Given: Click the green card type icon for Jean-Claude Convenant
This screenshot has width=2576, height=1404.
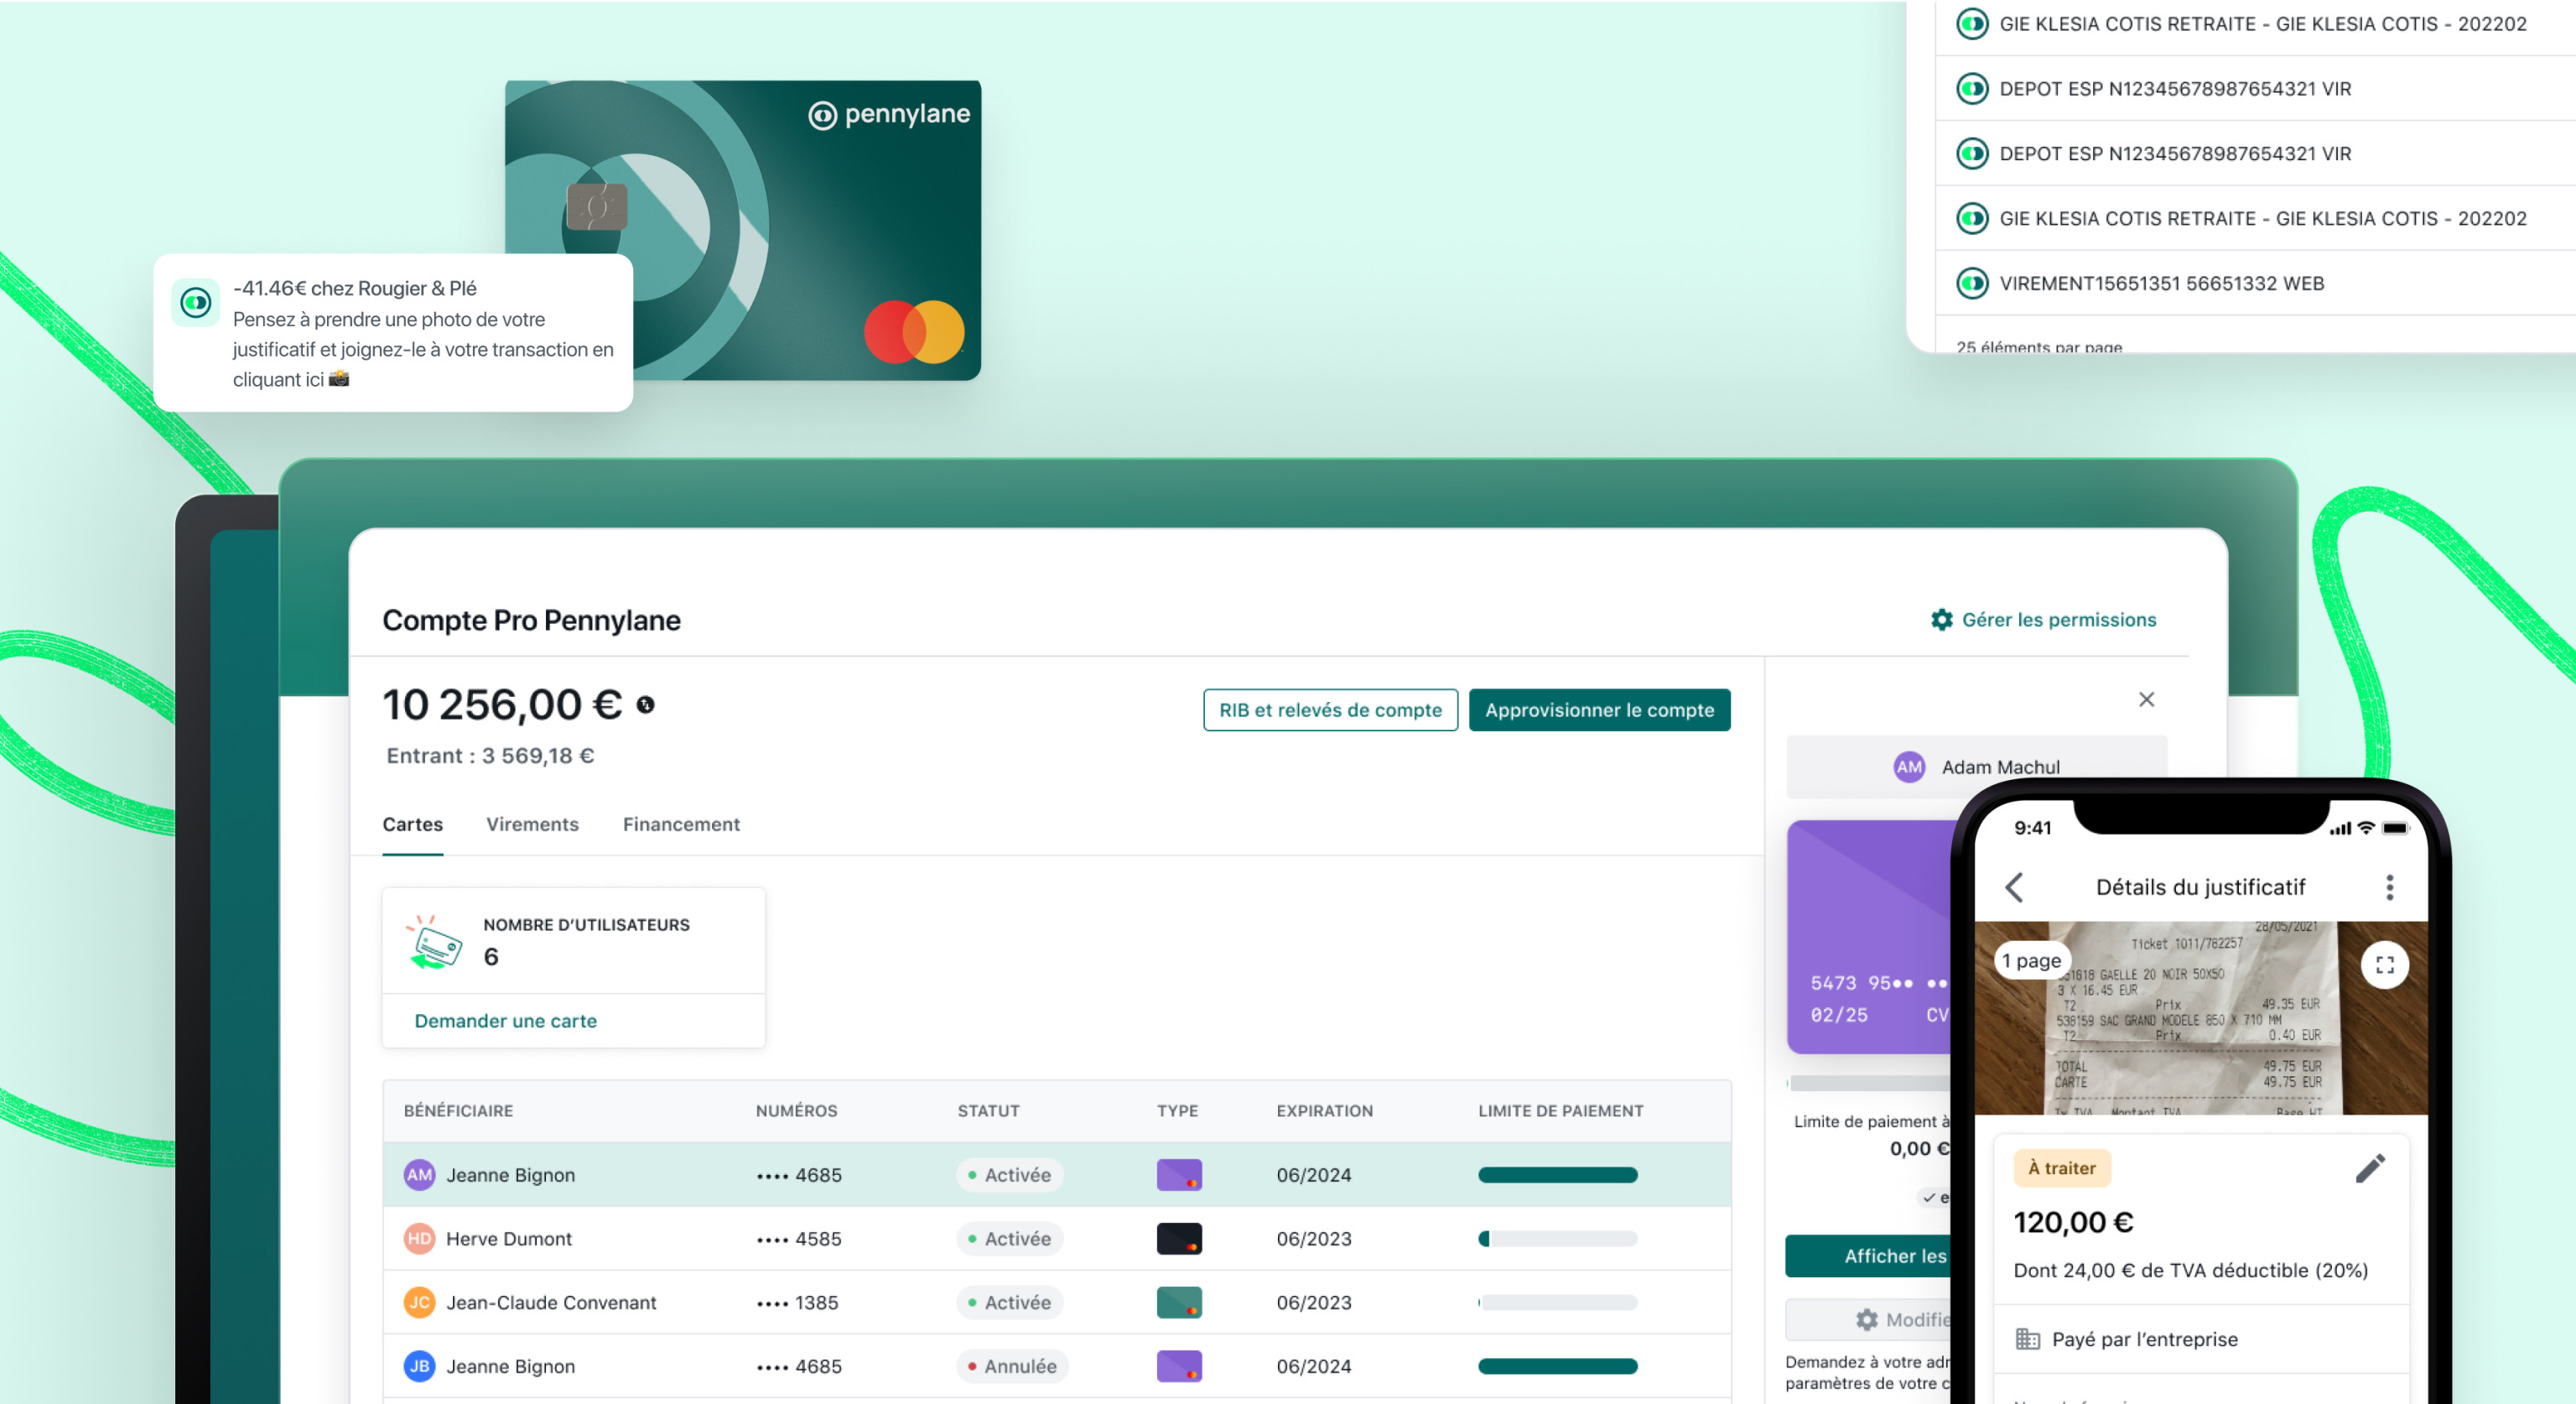Looking at the screenshot, I should (1179, 1303).
